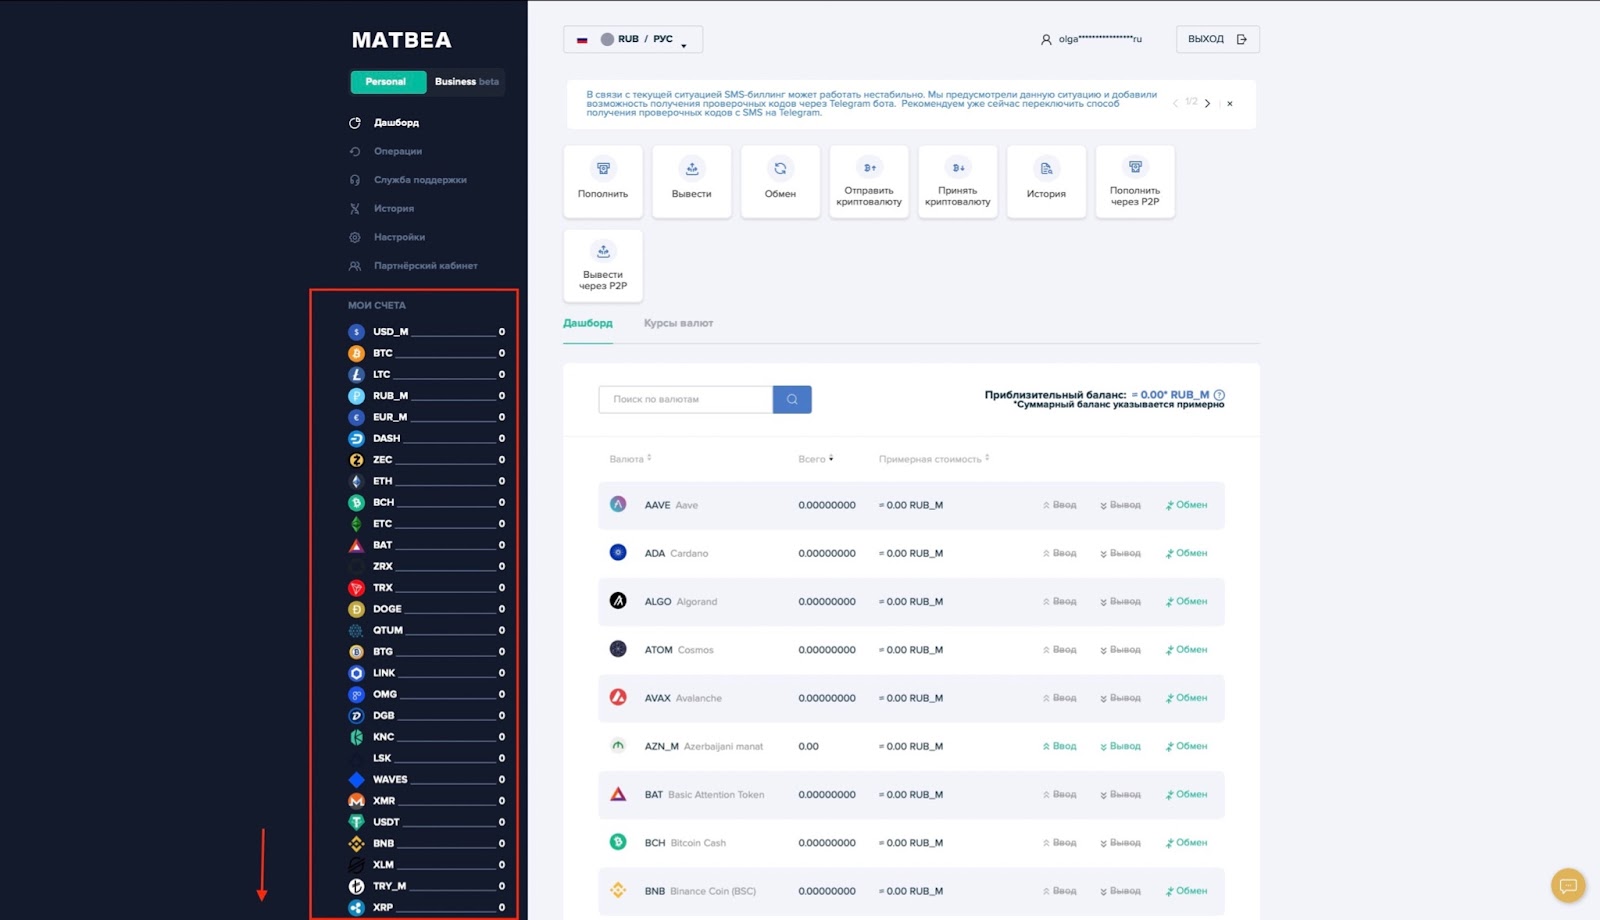The image size is (1600, 920).
Task: Open the live chat support bubble
Action: click(1567, 885)
